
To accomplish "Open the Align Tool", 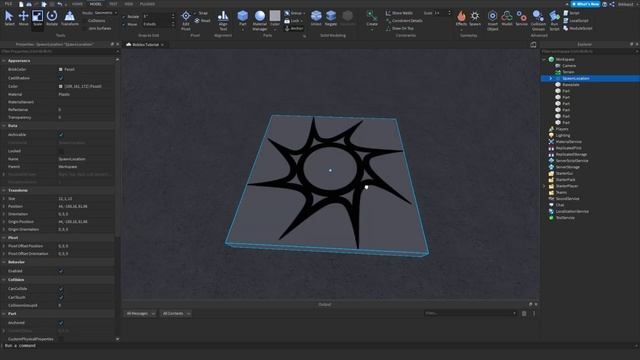I will click(223, 20).
